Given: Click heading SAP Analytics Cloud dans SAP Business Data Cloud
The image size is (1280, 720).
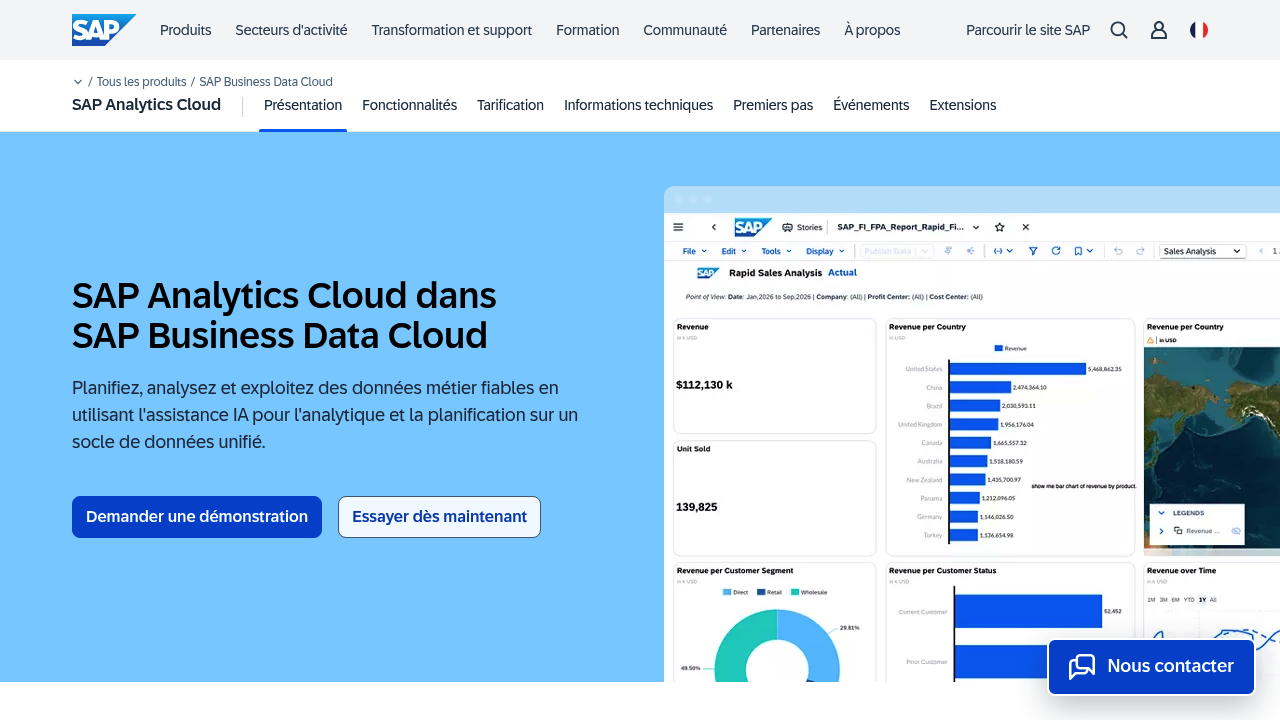Looking at the screenshot, I should (x=284, y=315).
